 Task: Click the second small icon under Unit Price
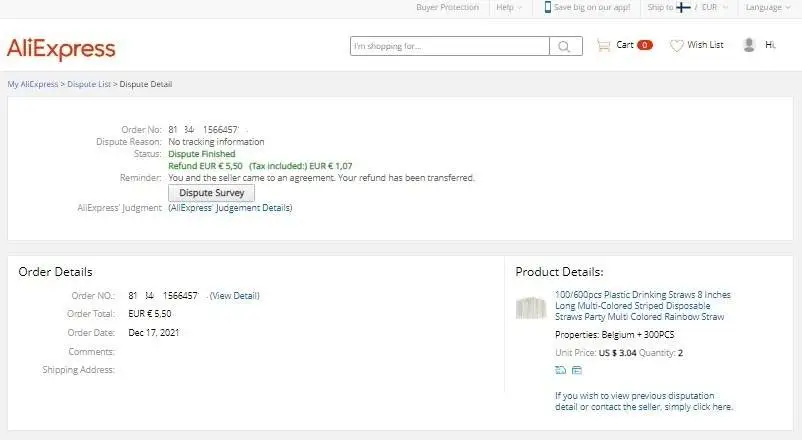coord(576,370)
